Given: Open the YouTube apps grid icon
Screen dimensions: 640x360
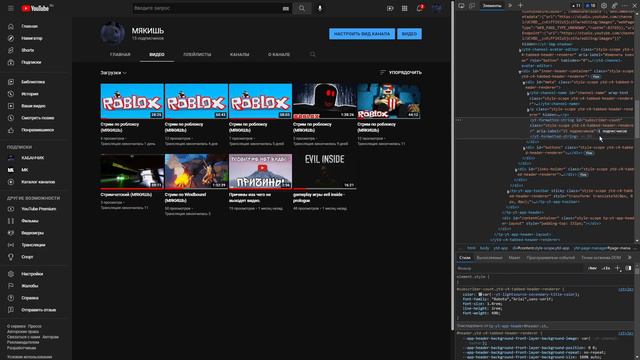Looking at the screenshot, I should click(x=404, y=8).
